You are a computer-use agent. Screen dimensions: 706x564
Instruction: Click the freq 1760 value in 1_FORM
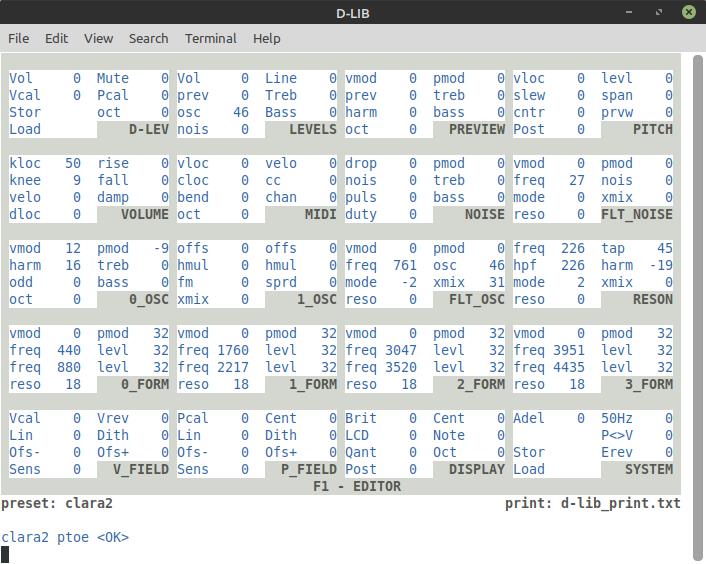[233, 351]
